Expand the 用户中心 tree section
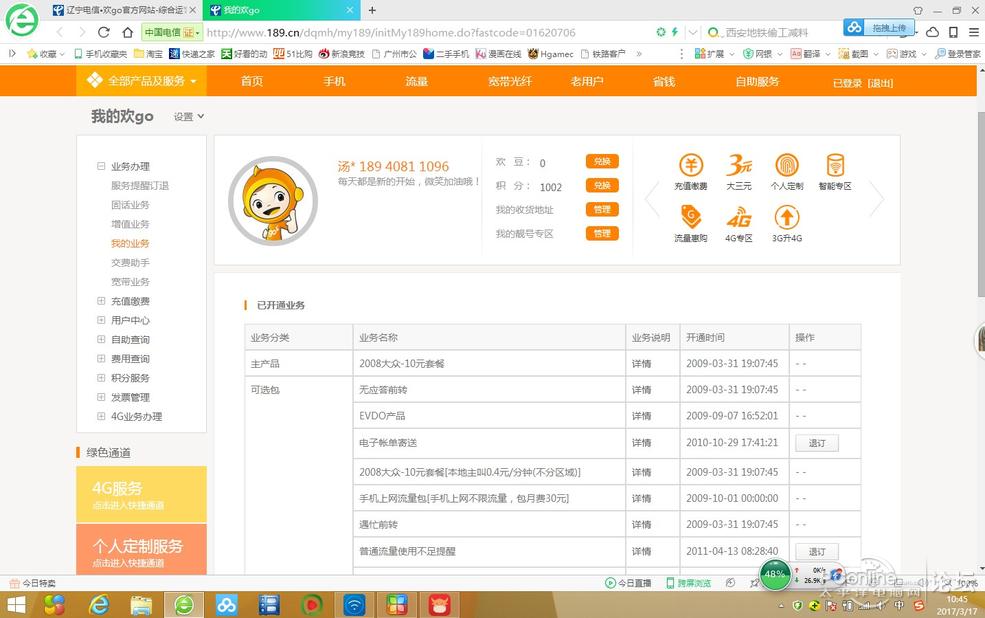Image resolution: width=985 pixels, height=618 pixels. (x=101, y=320)
